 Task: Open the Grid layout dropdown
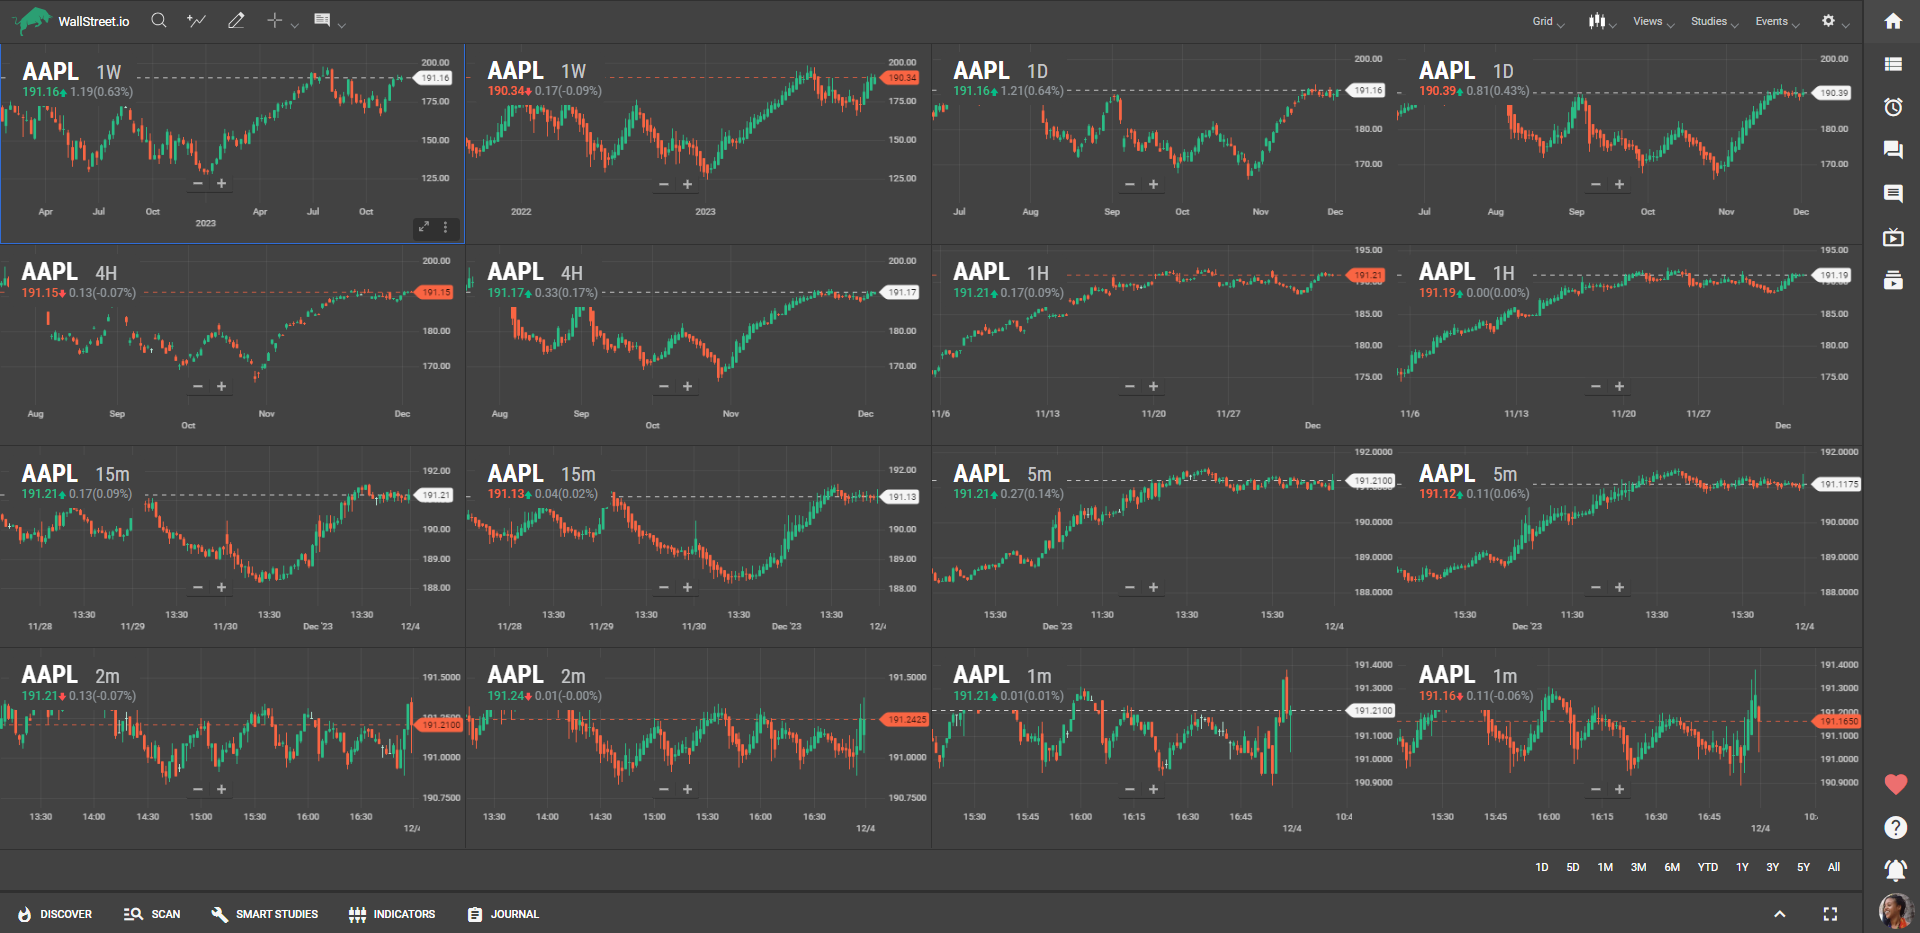click(x=1548, y=22)
